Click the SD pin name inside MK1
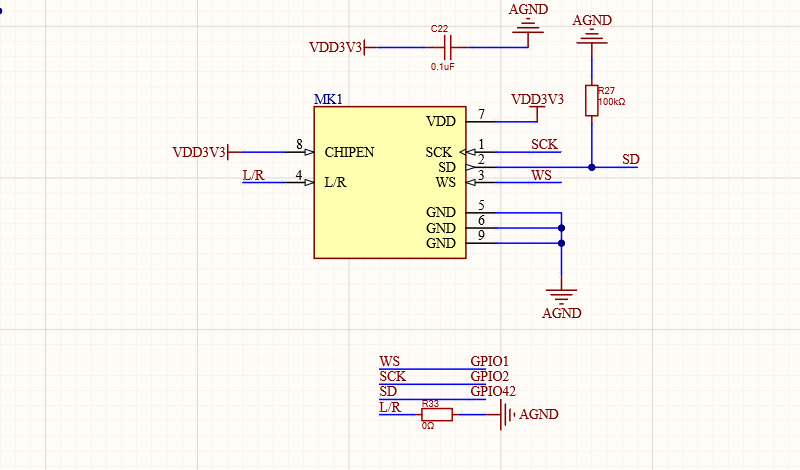 (x=447, y=167)
